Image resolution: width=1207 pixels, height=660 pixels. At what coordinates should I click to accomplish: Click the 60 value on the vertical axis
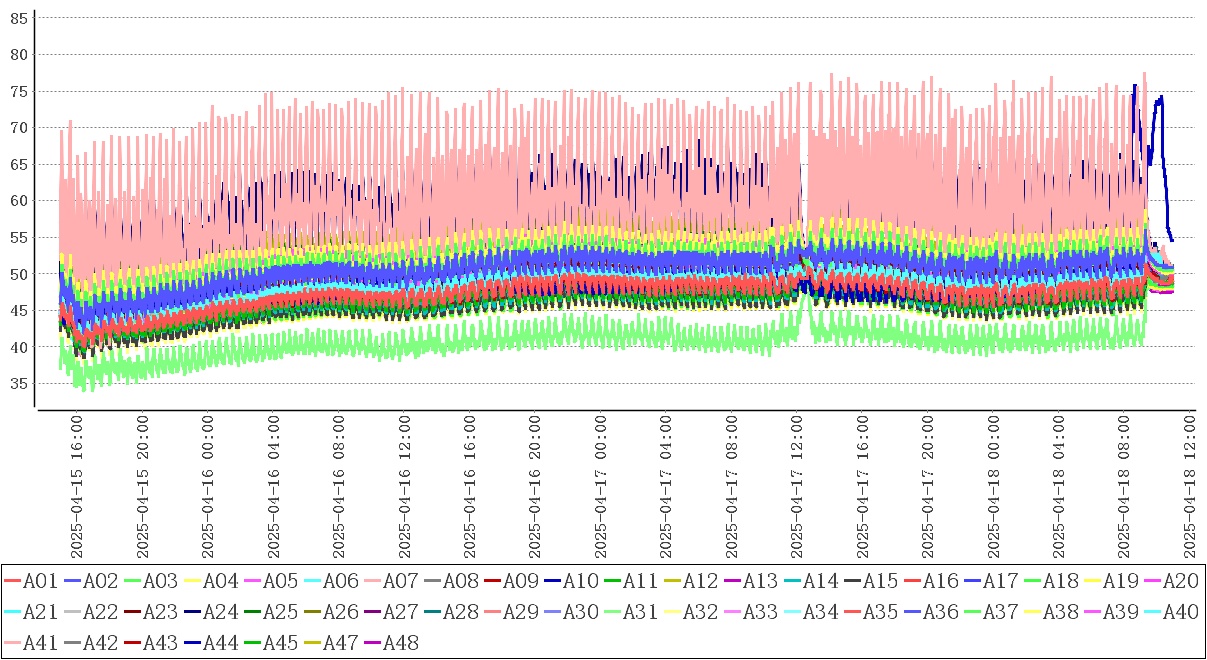pos(18,201)
